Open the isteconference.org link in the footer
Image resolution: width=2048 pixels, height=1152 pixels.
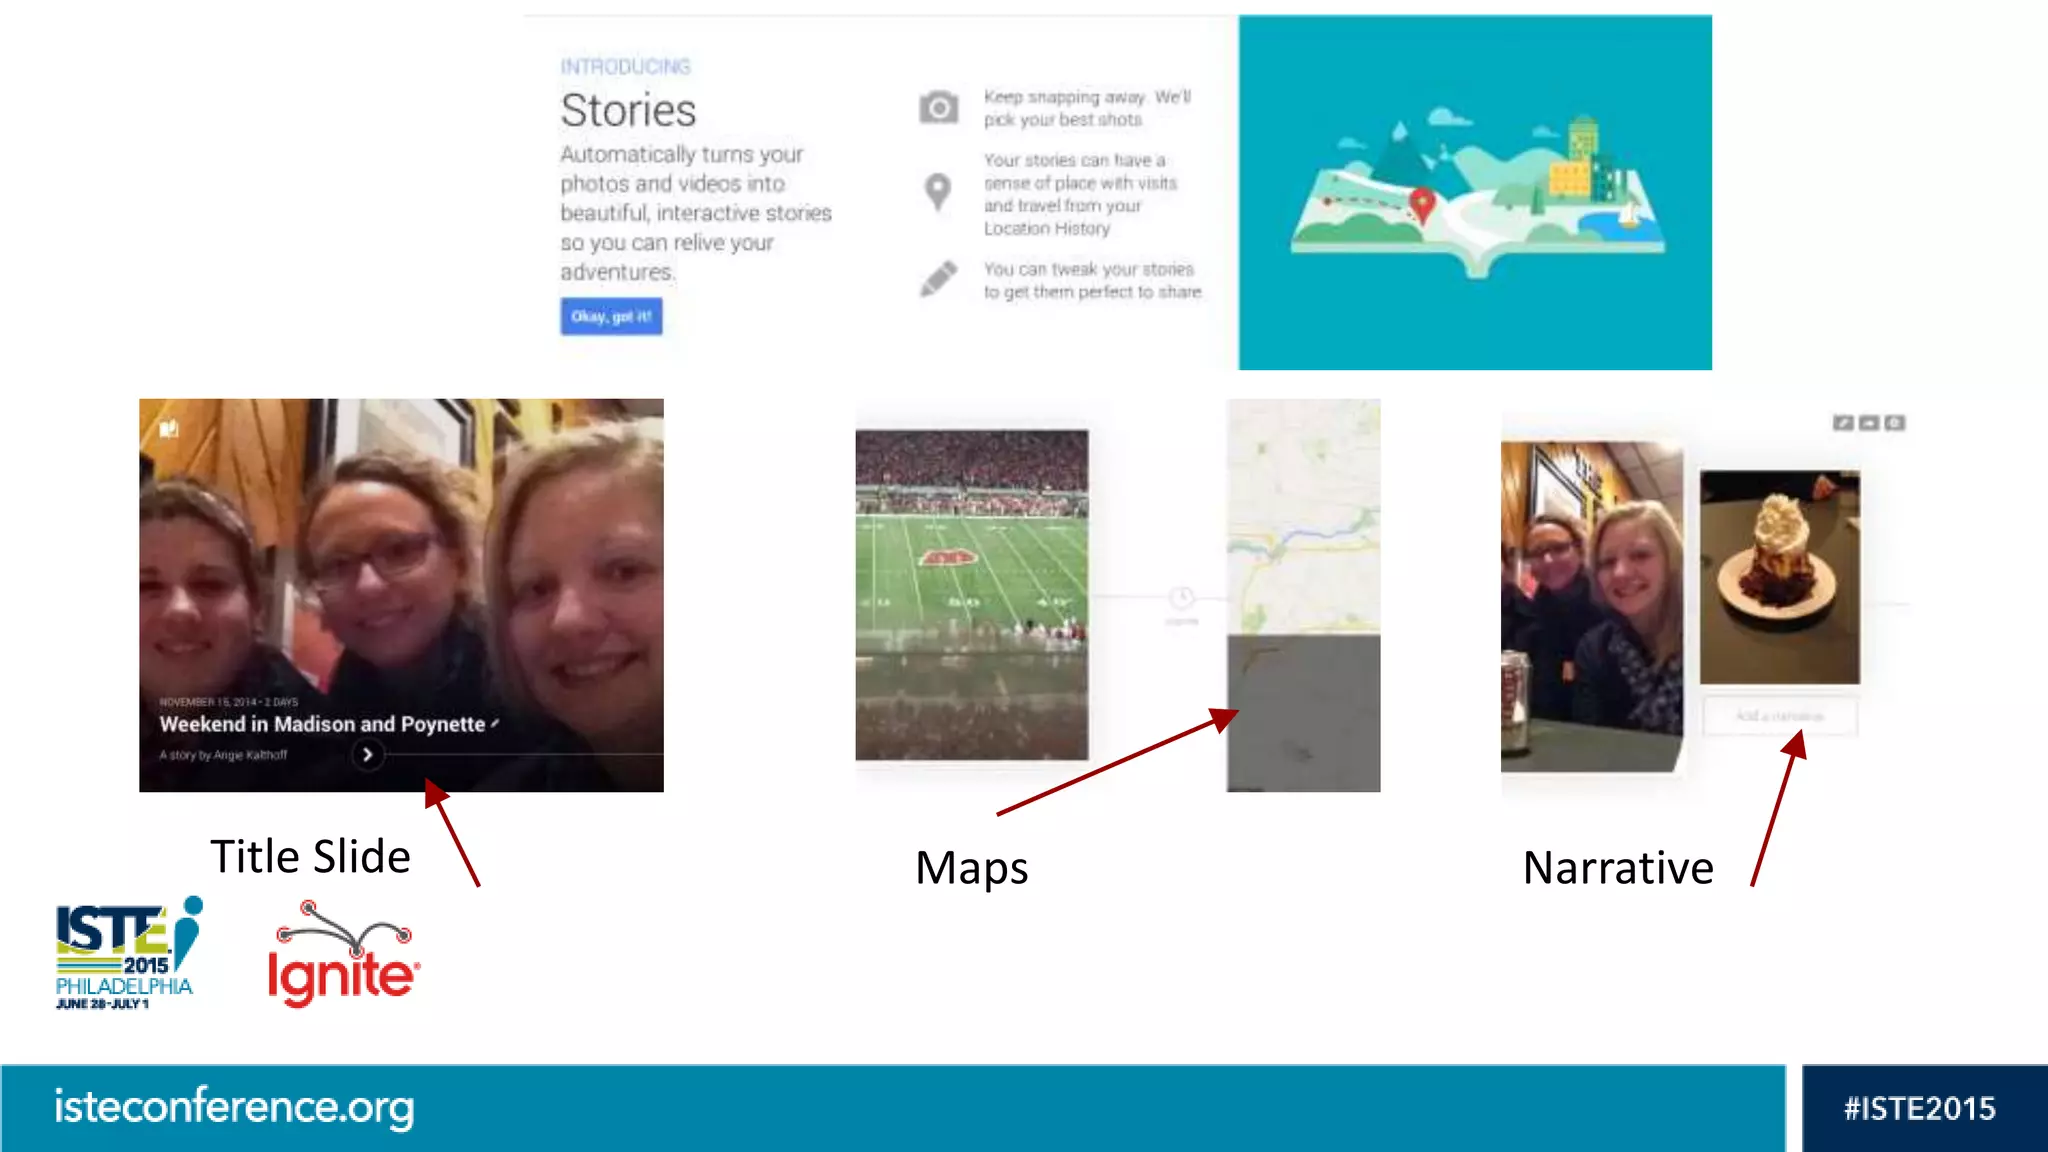(x=234, y=1107)
